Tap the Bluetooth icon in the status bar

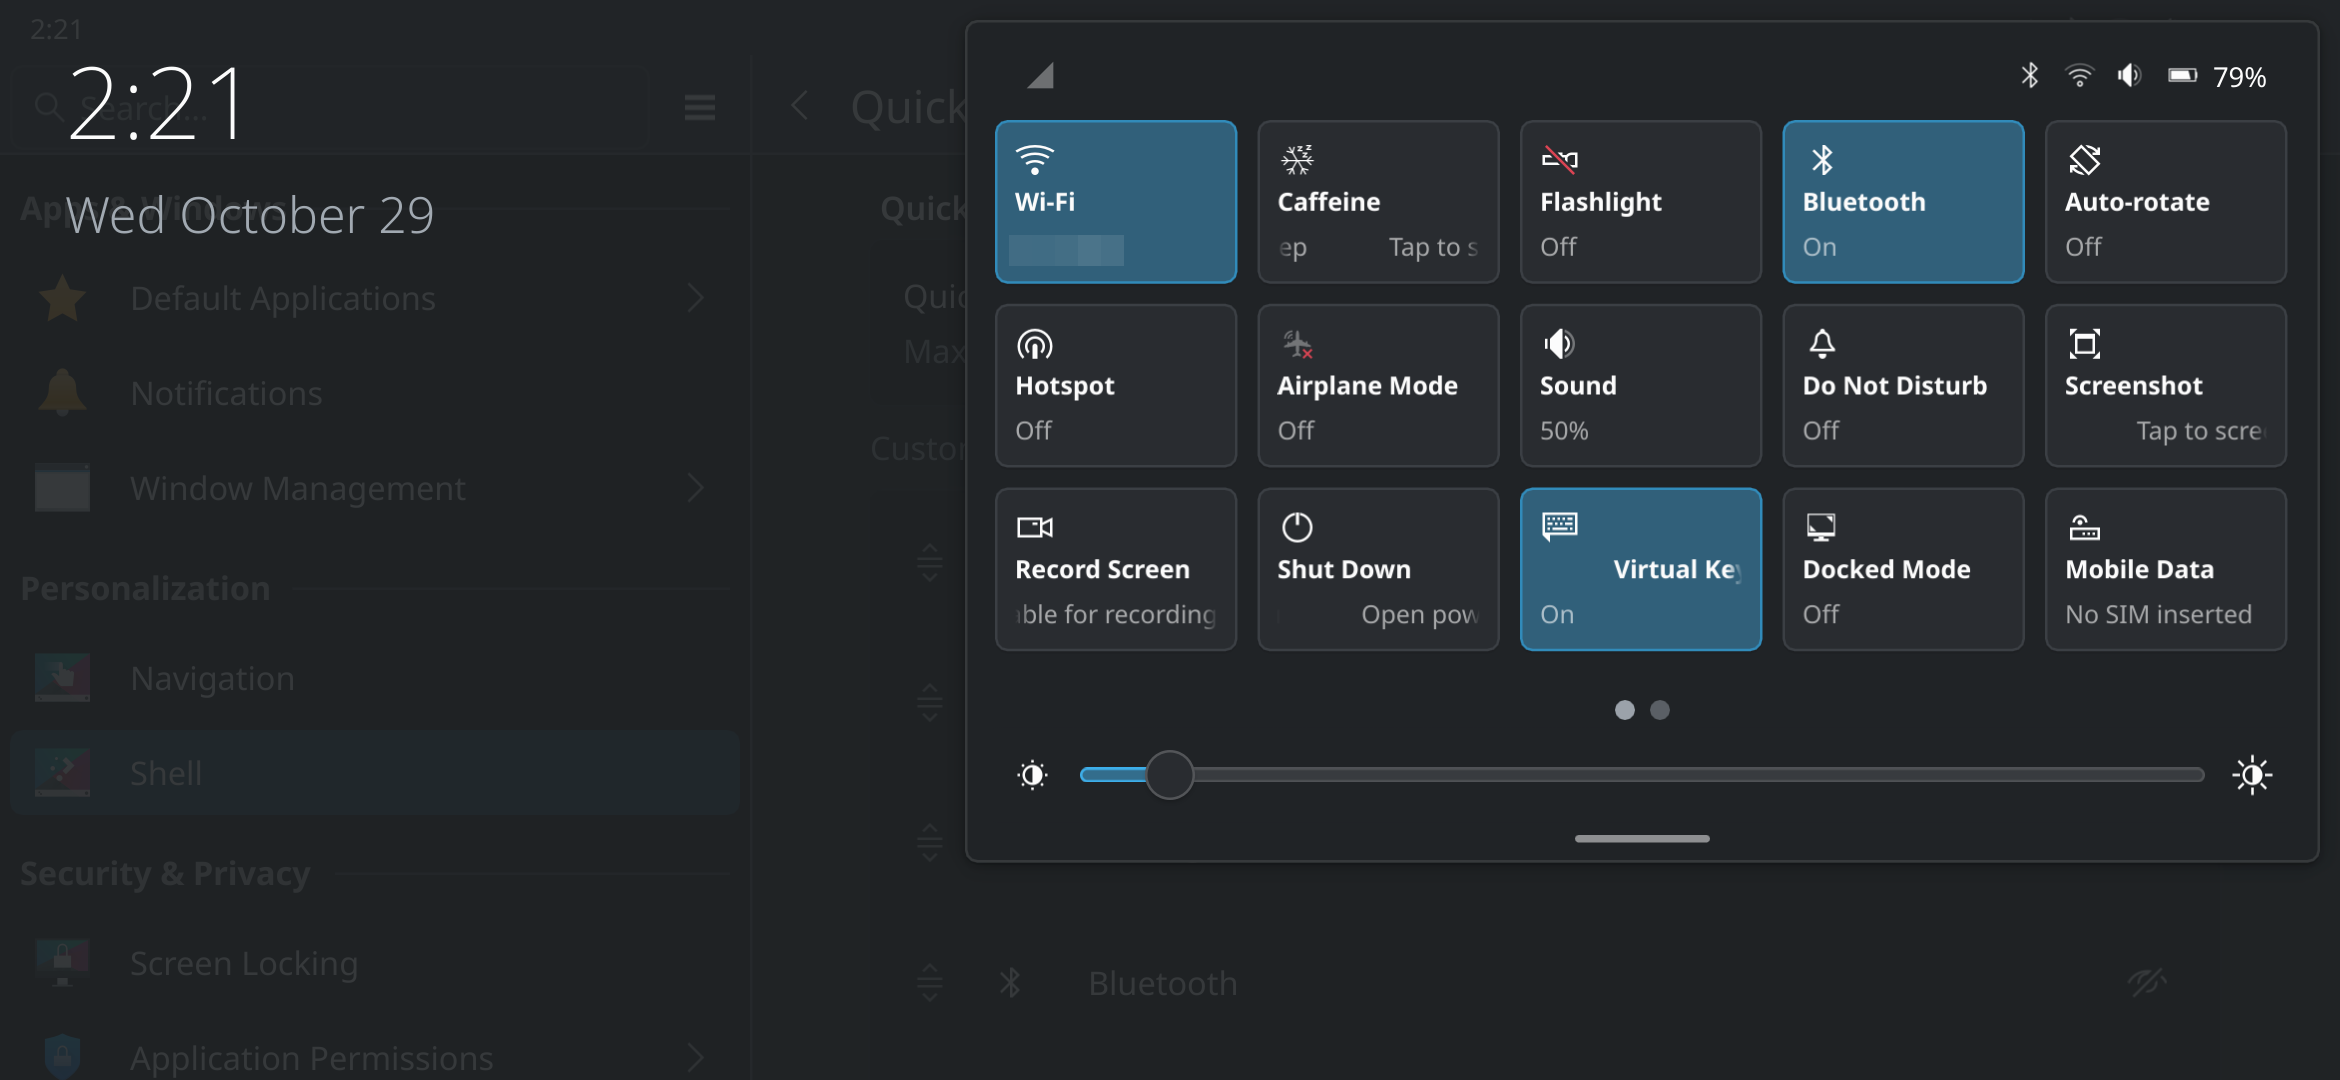(x=2030, y=75)
